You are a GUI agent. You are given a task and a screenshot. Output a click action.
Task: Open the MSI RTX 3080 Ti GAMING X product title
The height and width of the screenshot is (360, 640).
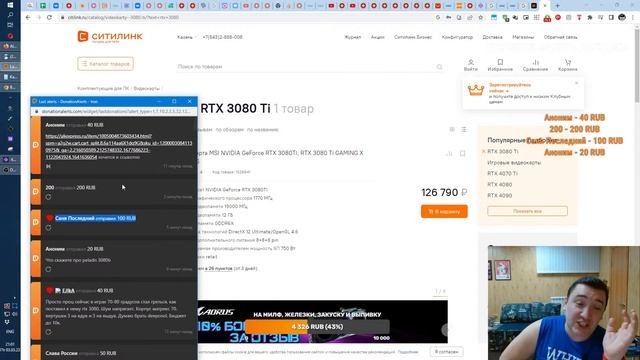click(x=281, y=153)
